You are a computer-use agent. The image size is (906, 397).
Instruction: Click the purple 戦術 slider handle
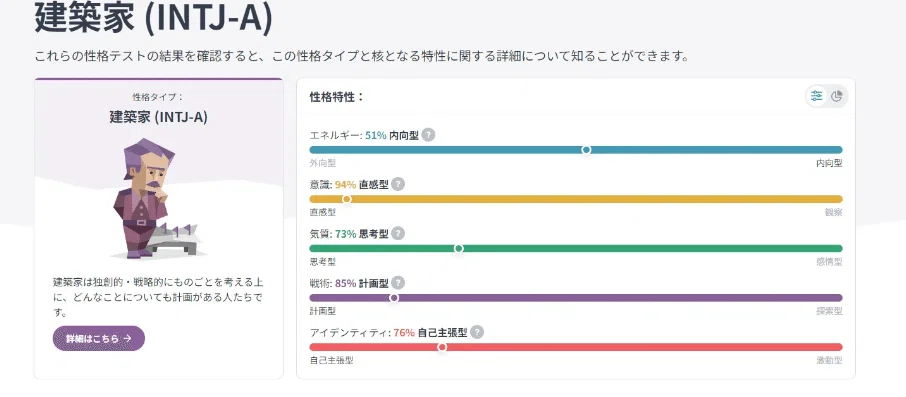[x=394, y=298]
